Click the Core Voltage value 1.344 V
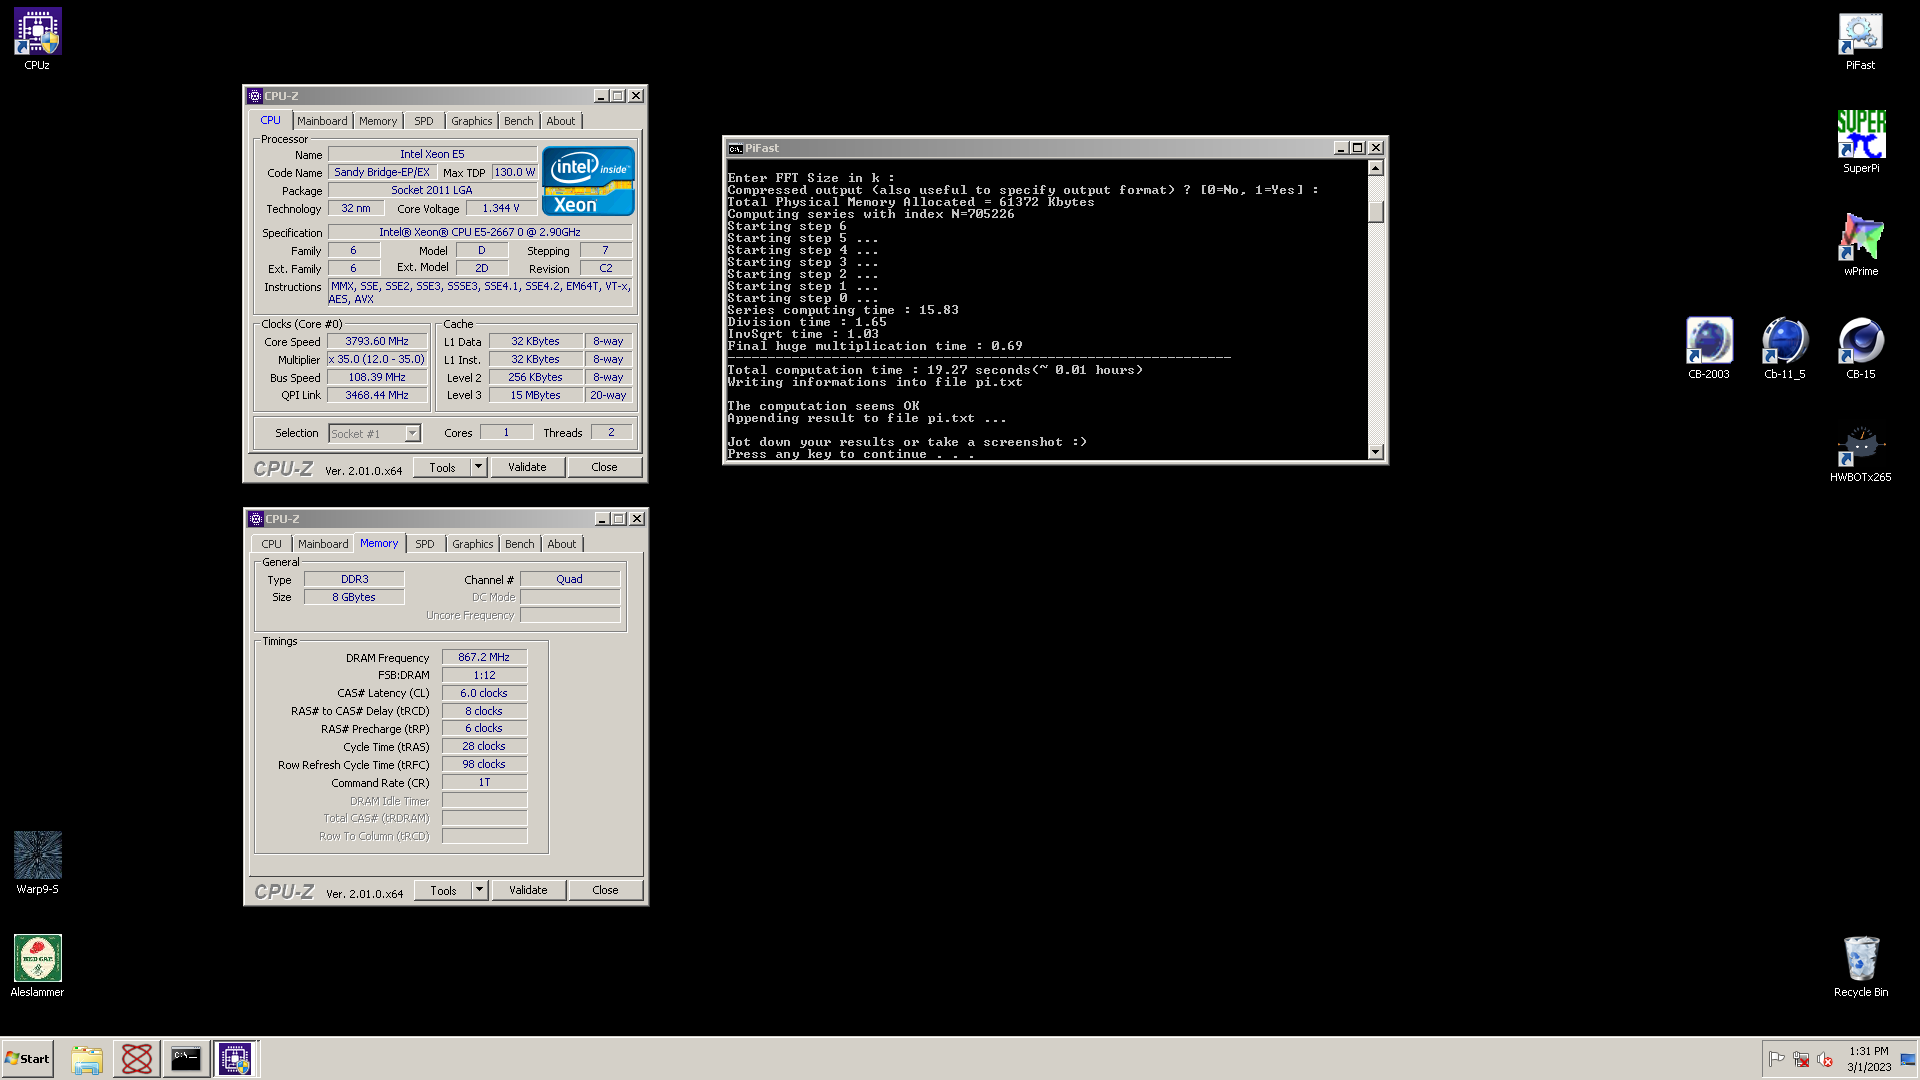 point(501,208)
